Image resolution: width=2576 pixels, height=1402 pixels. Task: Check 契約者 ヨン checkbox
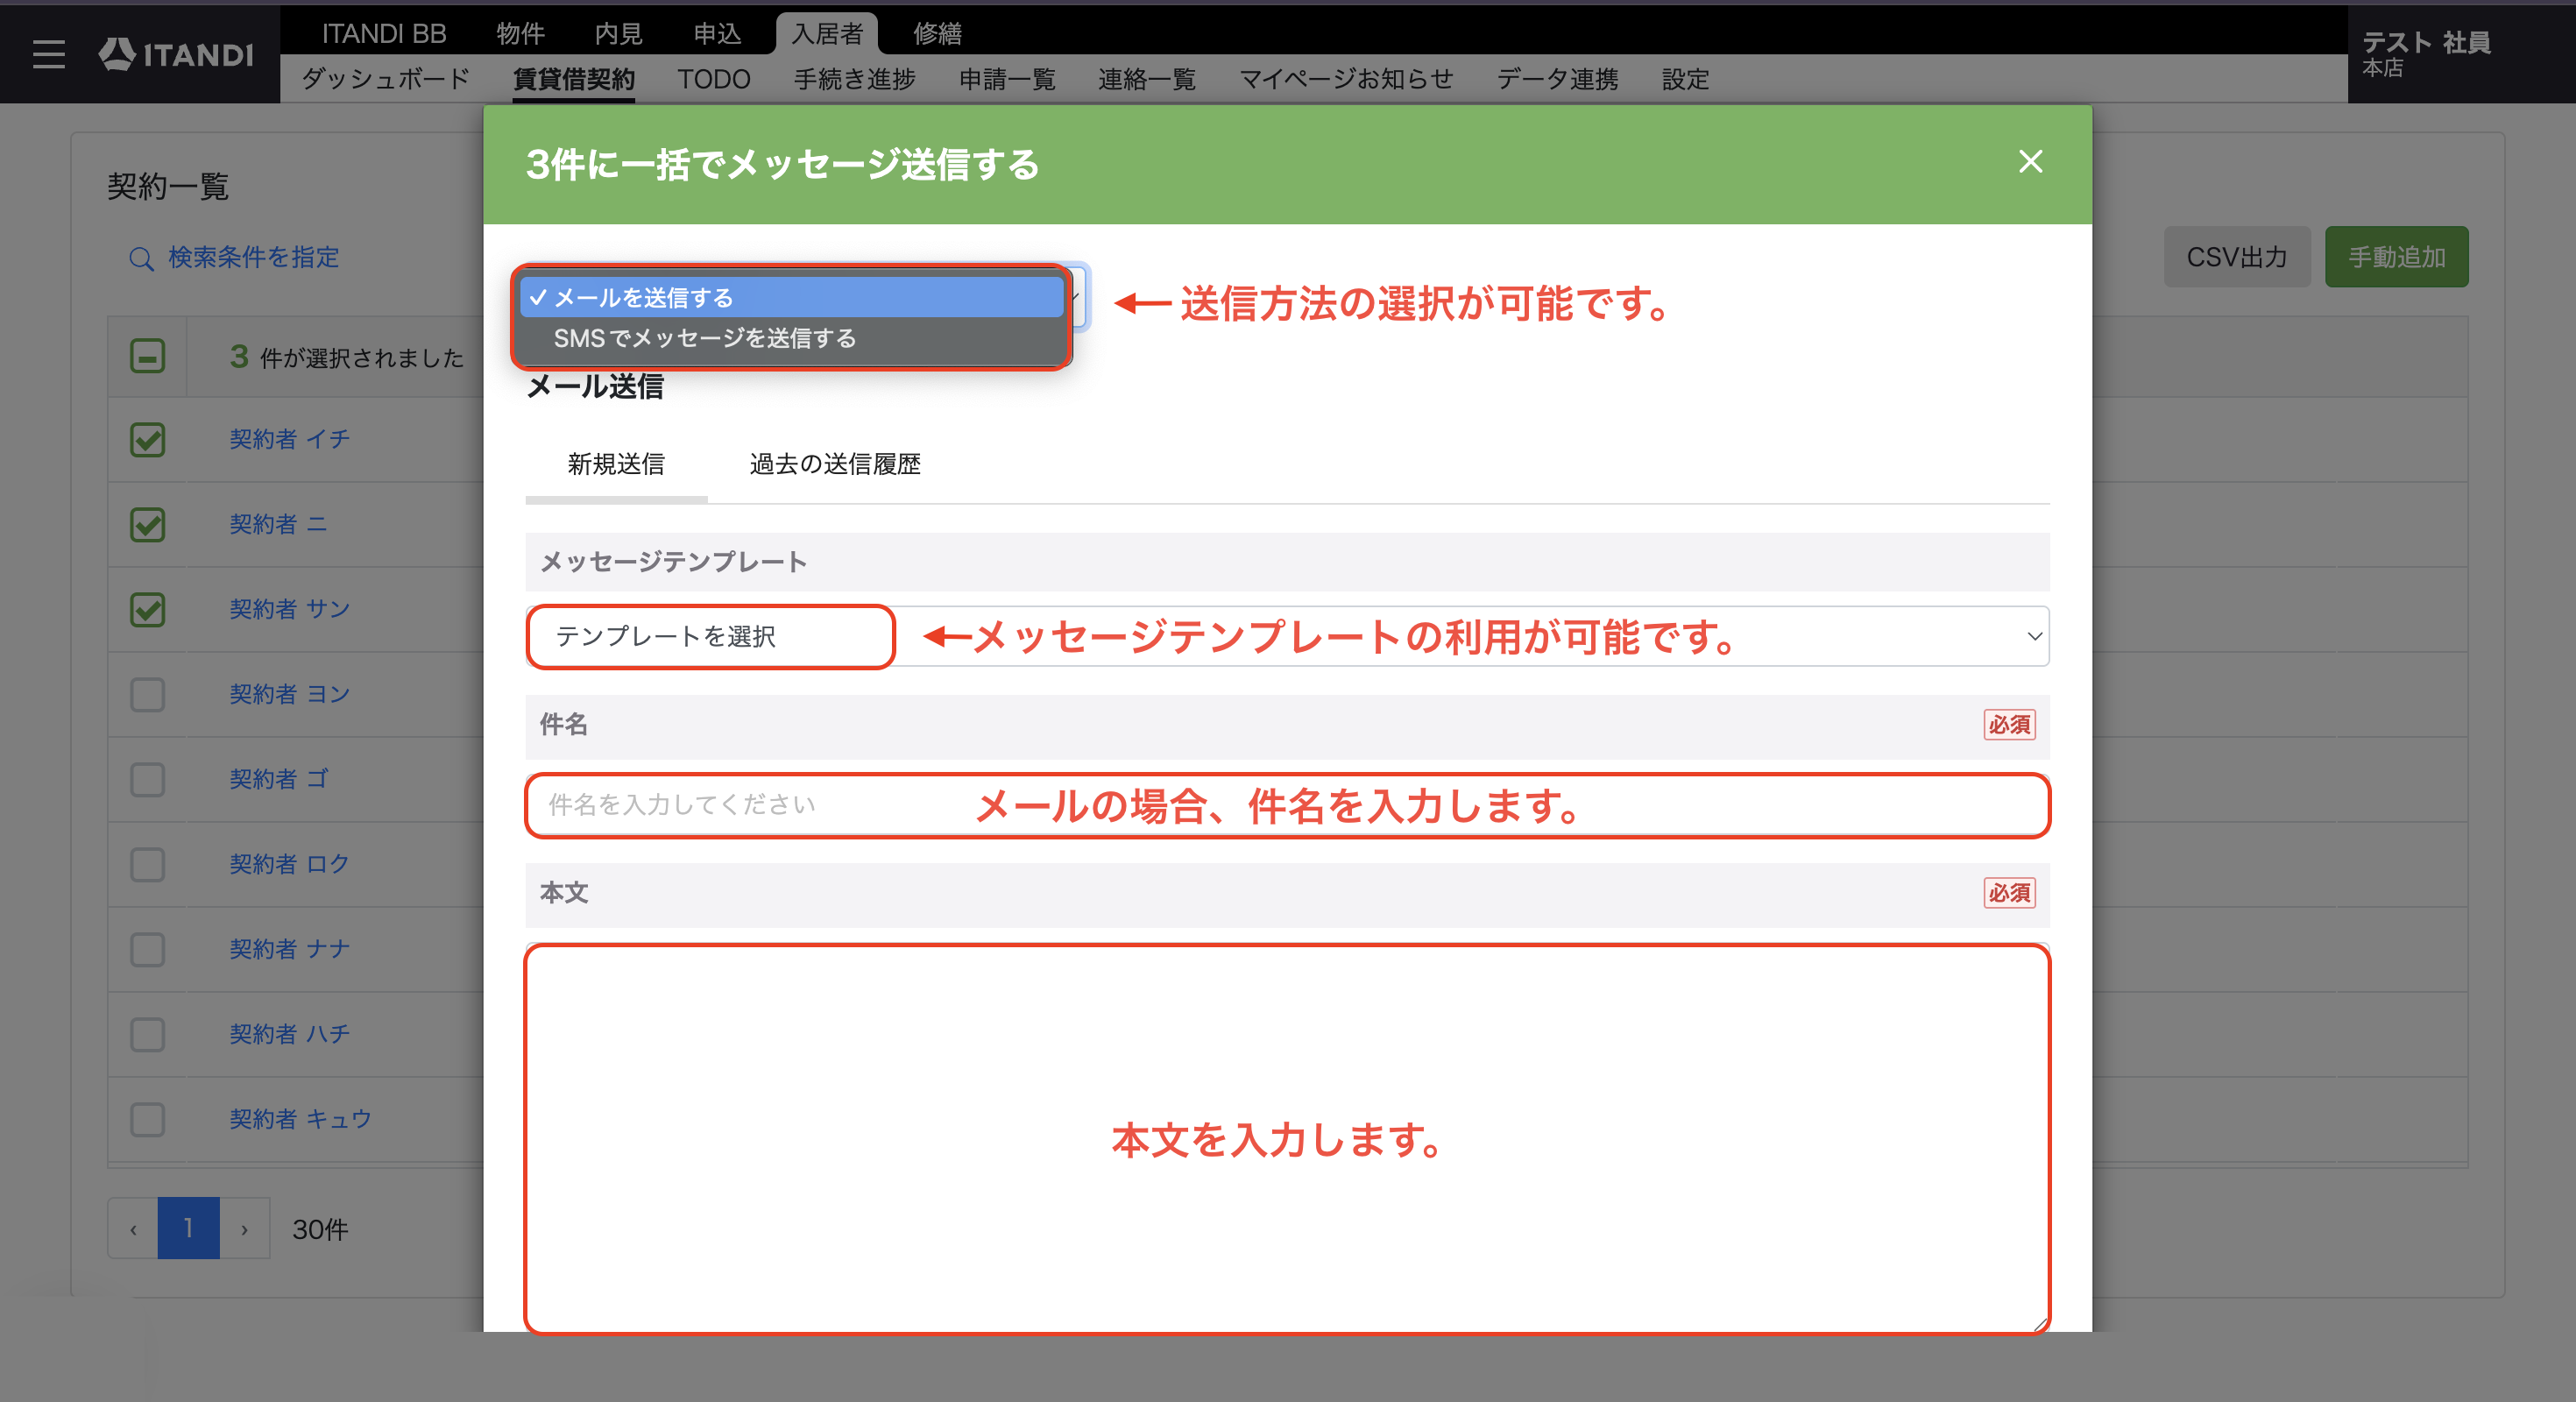tap(147, 694)
